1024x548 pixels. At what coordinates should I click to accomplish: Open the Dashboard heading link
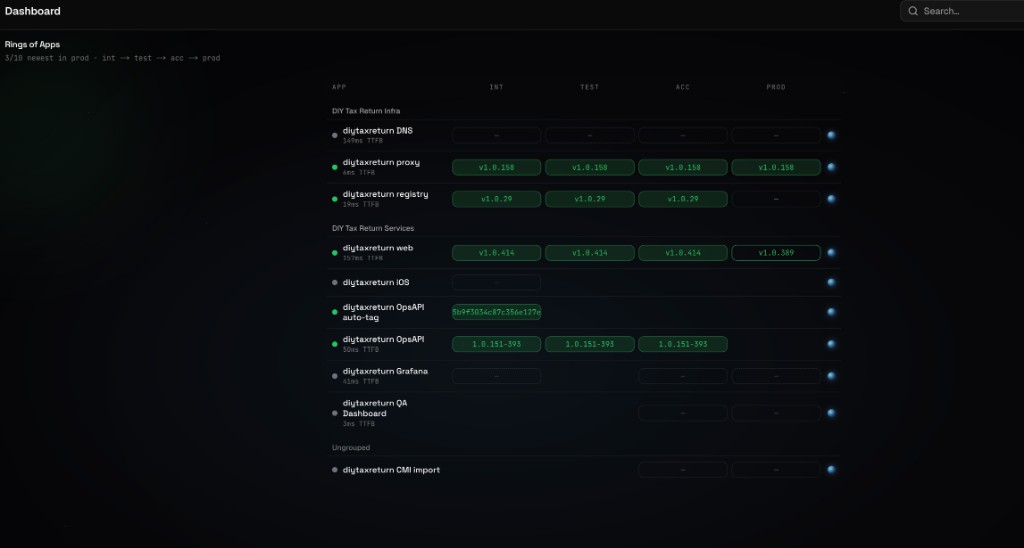[33, 11]
